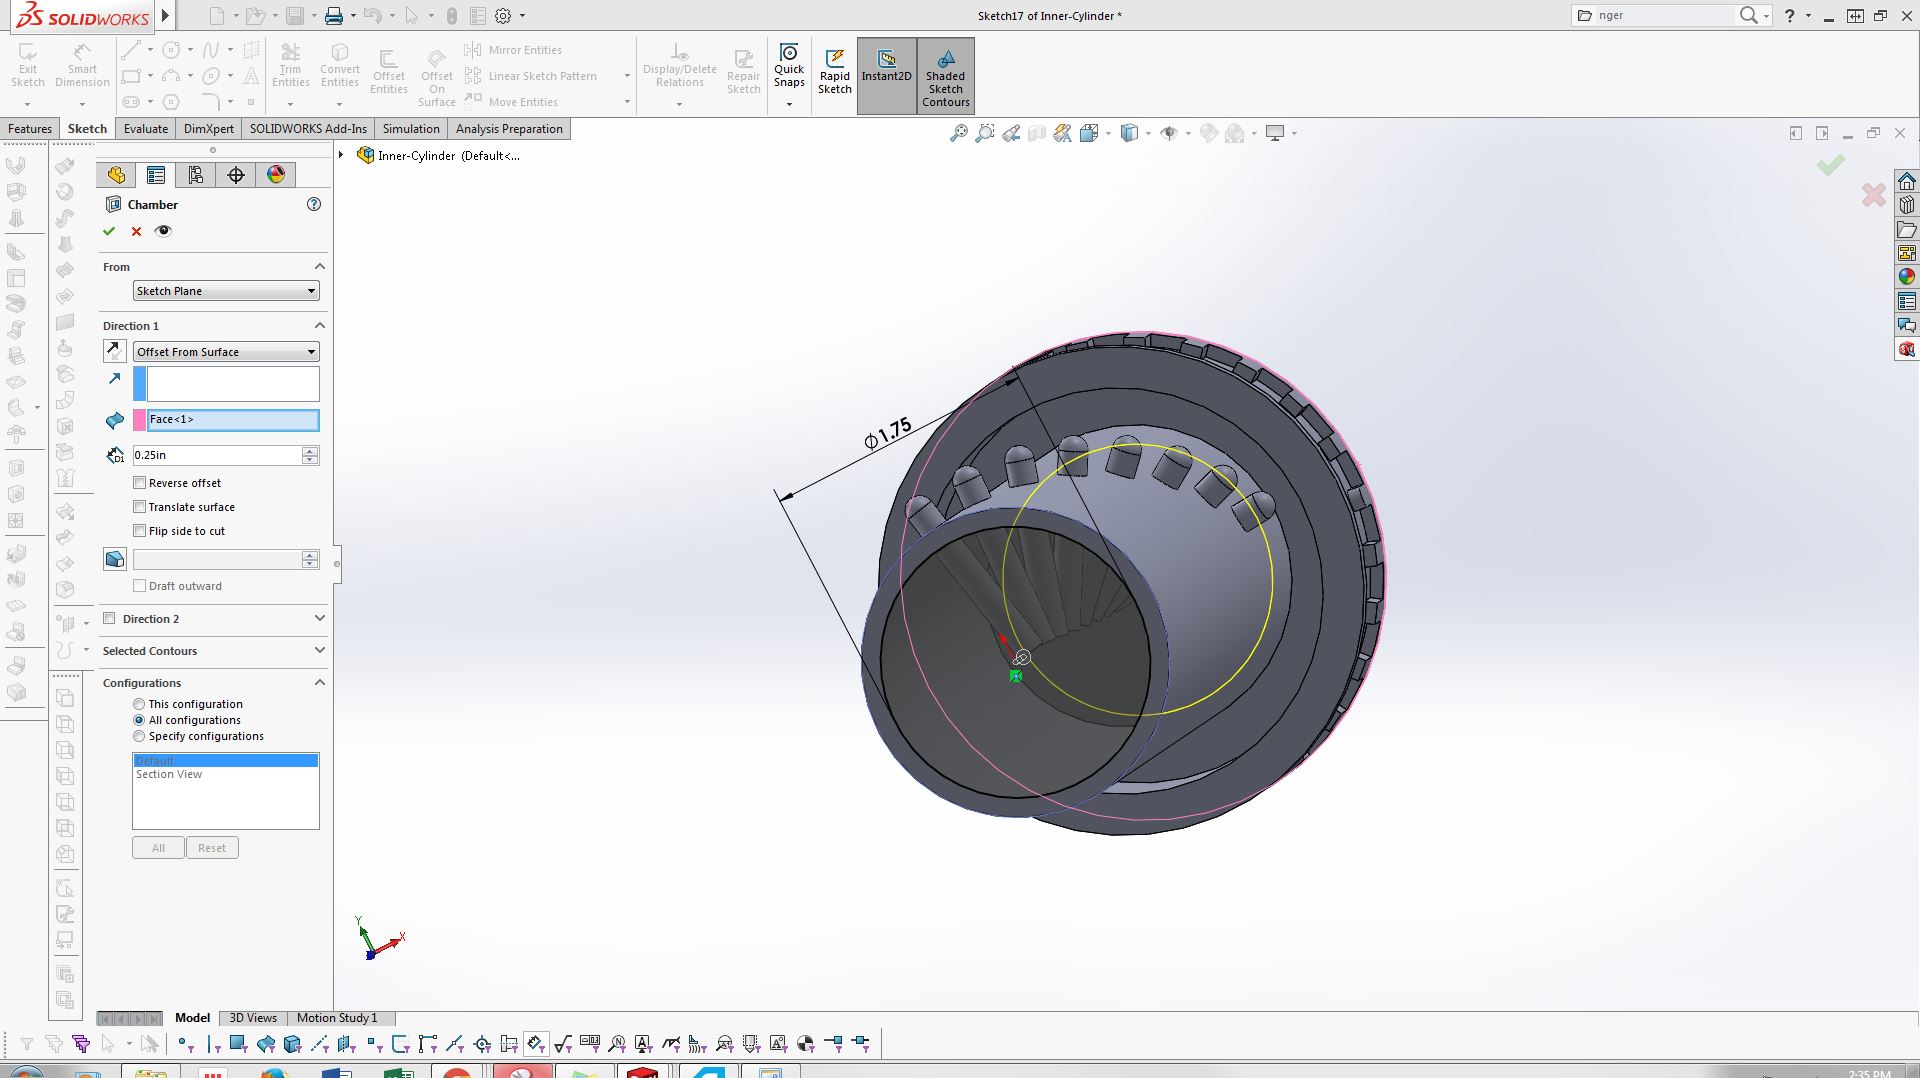Click the Repair Sketch tool
Screen dimensions: 1920x1078
(743, 72)
